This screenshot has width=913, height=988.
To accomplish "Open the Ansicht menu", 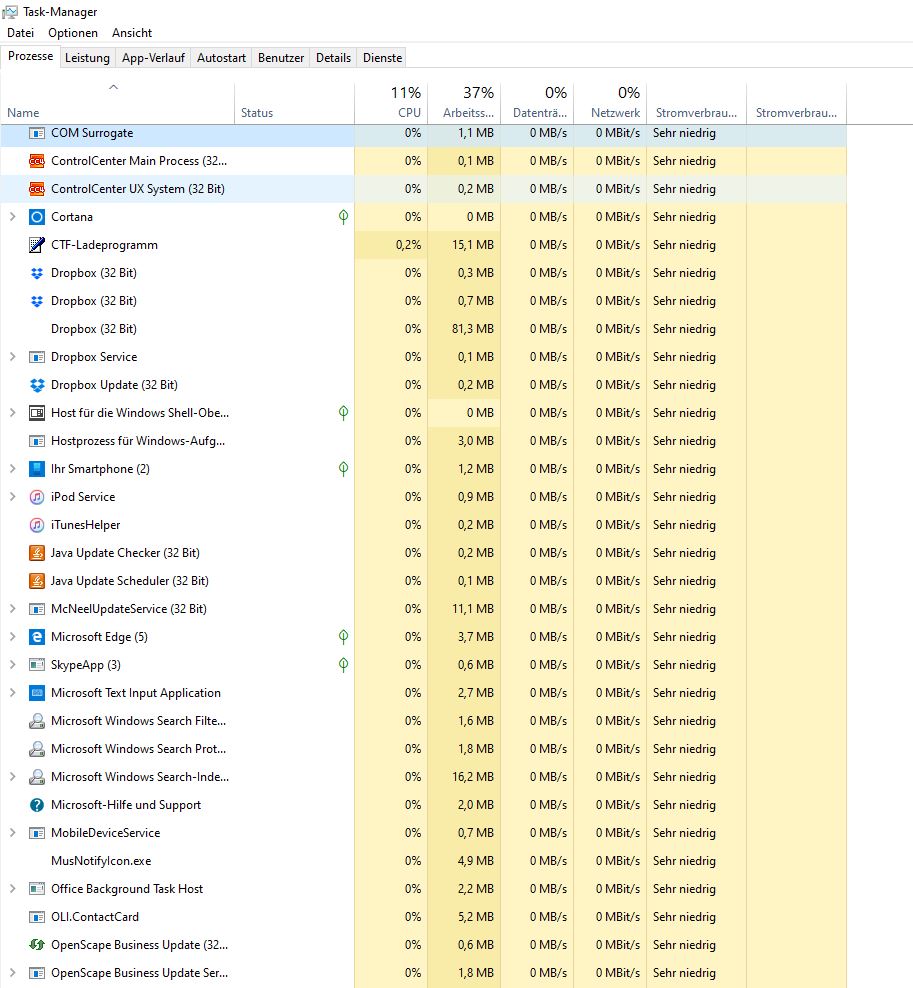I will point(132,33).
